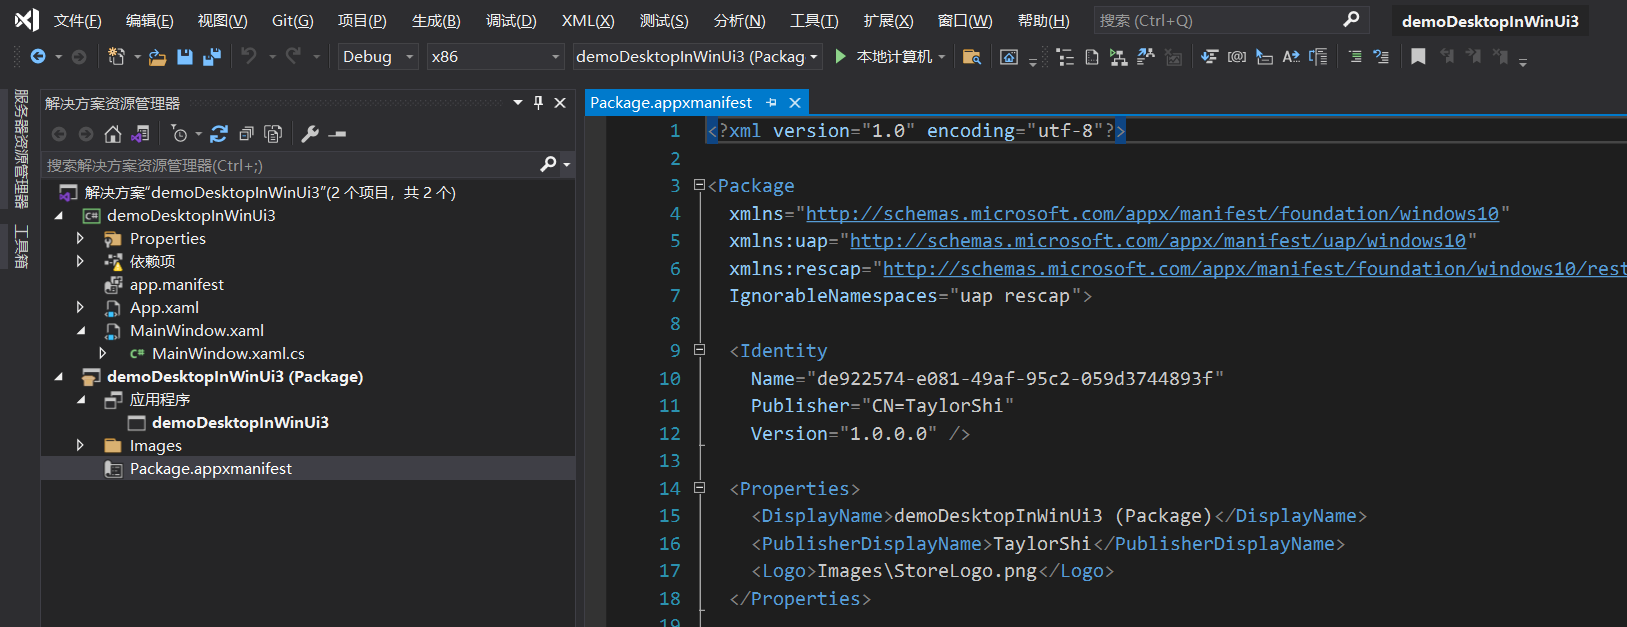
Task: Select the demoDesktopInWinUi3 (Package) project
Action: (235, 376)
